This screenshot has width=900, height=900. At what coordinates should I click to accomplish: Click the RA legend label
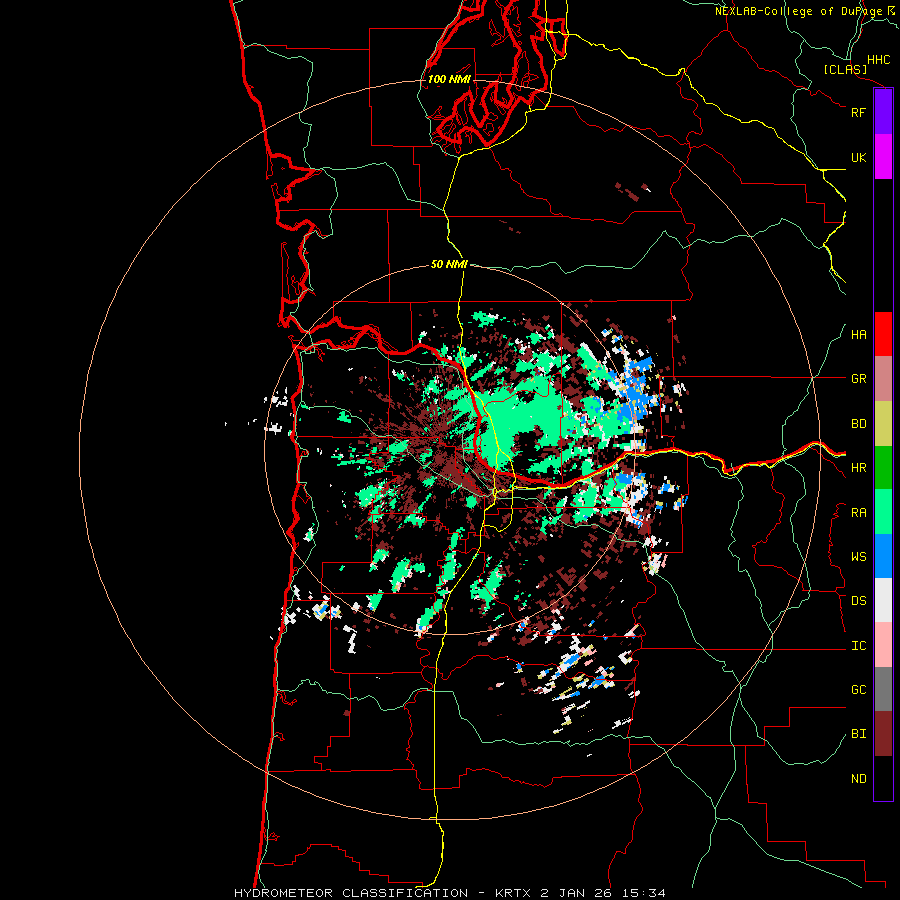tap(858, 513)
